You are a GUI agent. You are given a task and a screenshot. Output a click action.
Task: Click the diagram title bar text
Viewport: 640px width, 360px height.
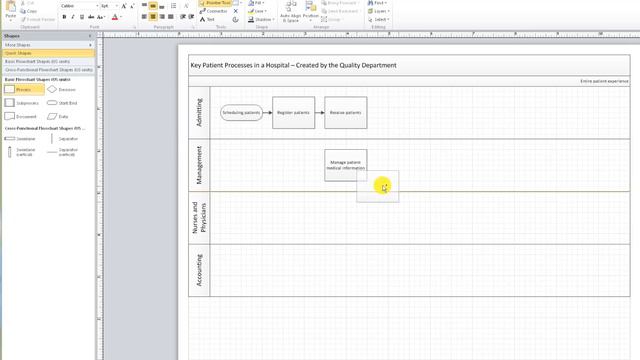293,65
